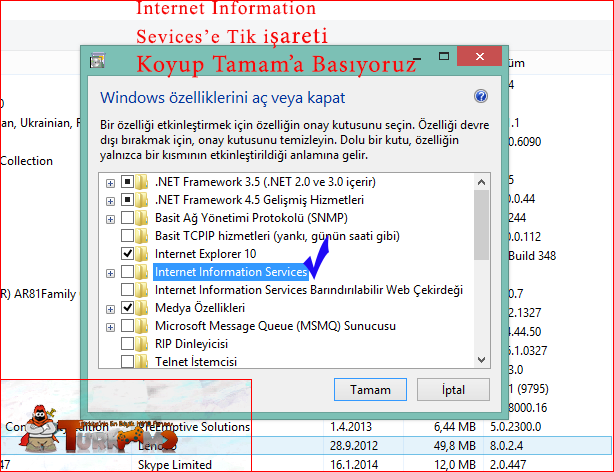Click folder icon beside Internet Information Services Barındırılabilir
Image resolution: width=614 pixels, height=472 pixels.
(141, 290)
